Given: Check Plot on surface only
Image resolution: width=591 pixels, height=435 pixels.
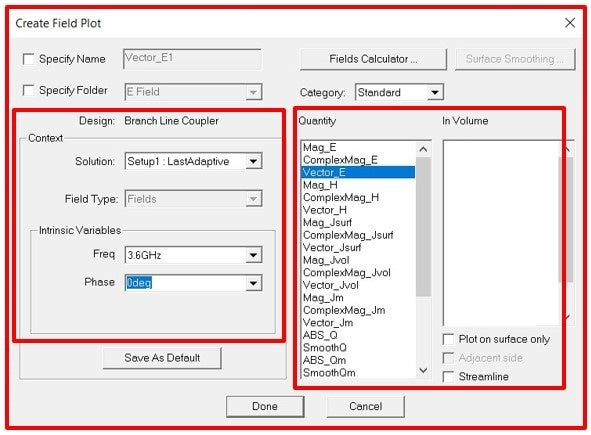Looking at the screenshot, I should click(x=448, y=339).
